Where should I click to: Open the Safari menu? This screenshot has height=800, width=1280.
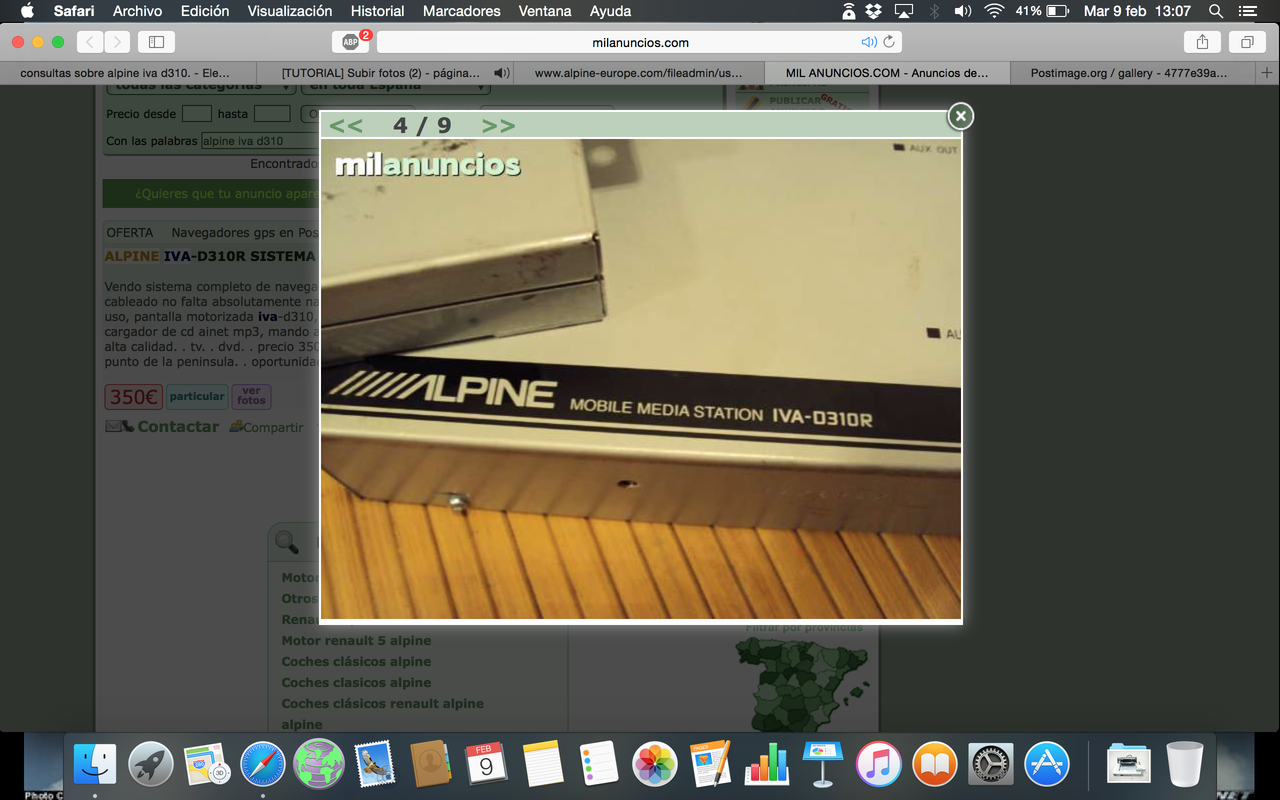click(x=74, y=11)
